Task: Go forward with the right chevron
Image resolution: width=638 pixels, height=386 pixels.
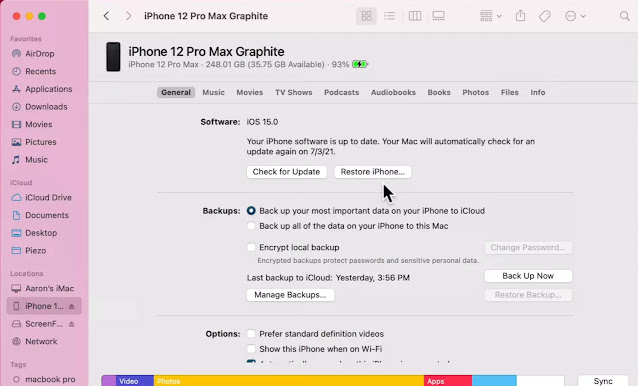Action: [129, 16]
